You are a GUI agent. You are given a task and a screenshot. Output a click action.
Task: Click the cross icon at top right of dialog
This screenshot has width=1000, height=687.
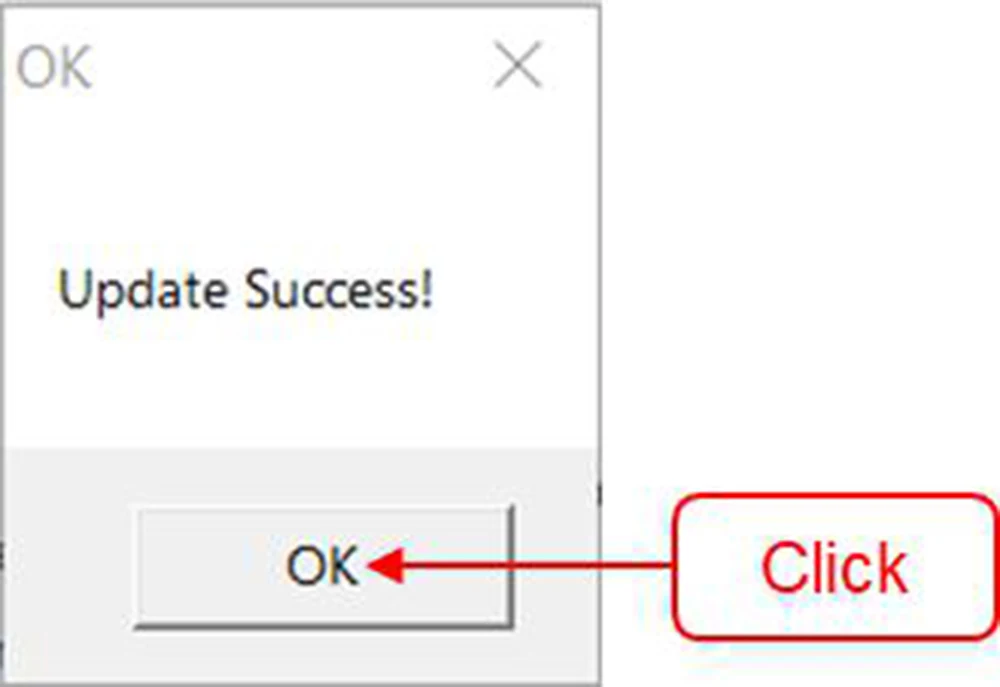point(518,64)
